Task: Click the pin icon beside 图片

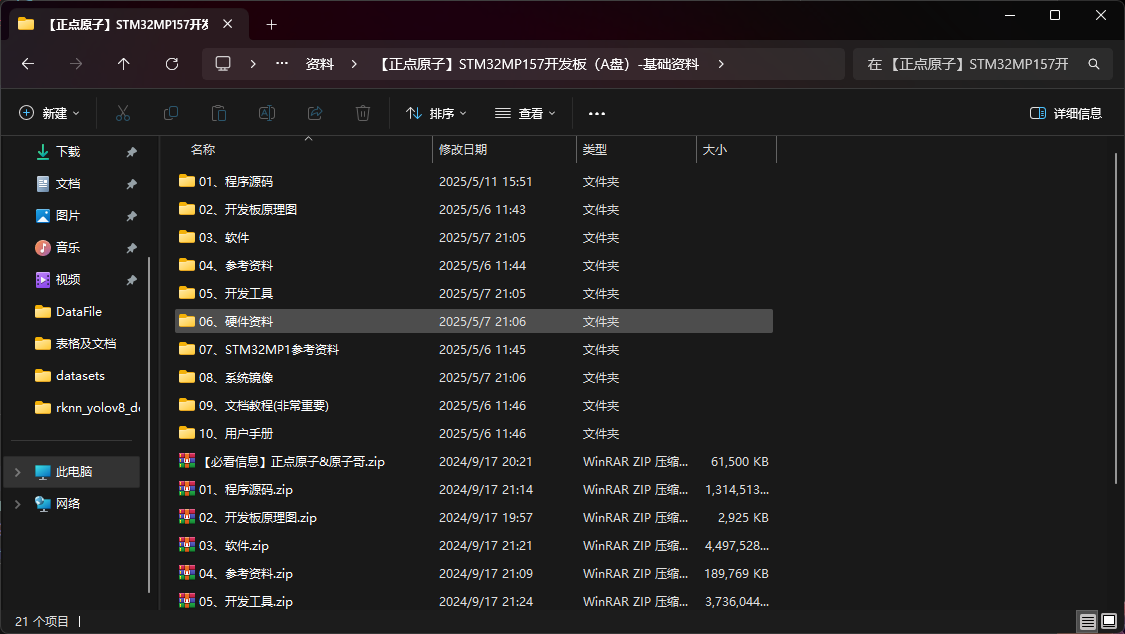Action: [x=131, y=216]
